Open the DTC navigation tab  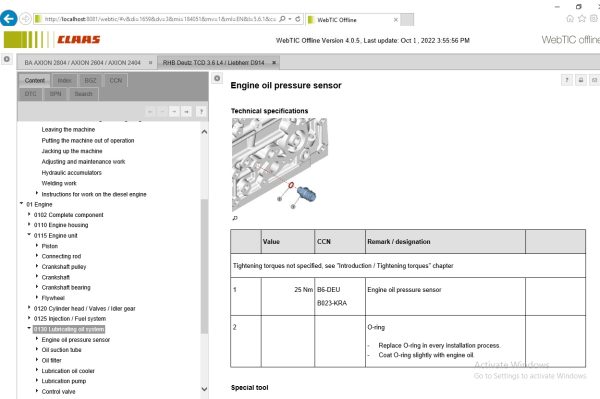(31, 94)
